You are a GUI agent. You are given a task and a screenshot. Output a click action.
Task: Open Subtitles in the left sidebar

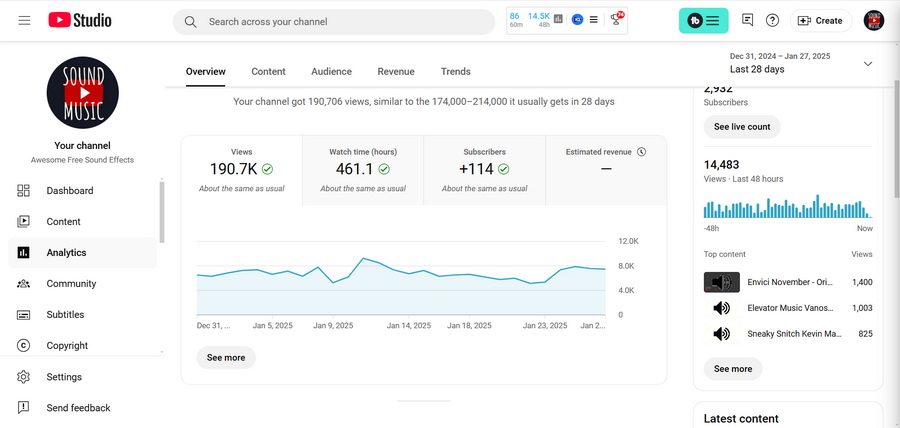click(x=65, y=315)
